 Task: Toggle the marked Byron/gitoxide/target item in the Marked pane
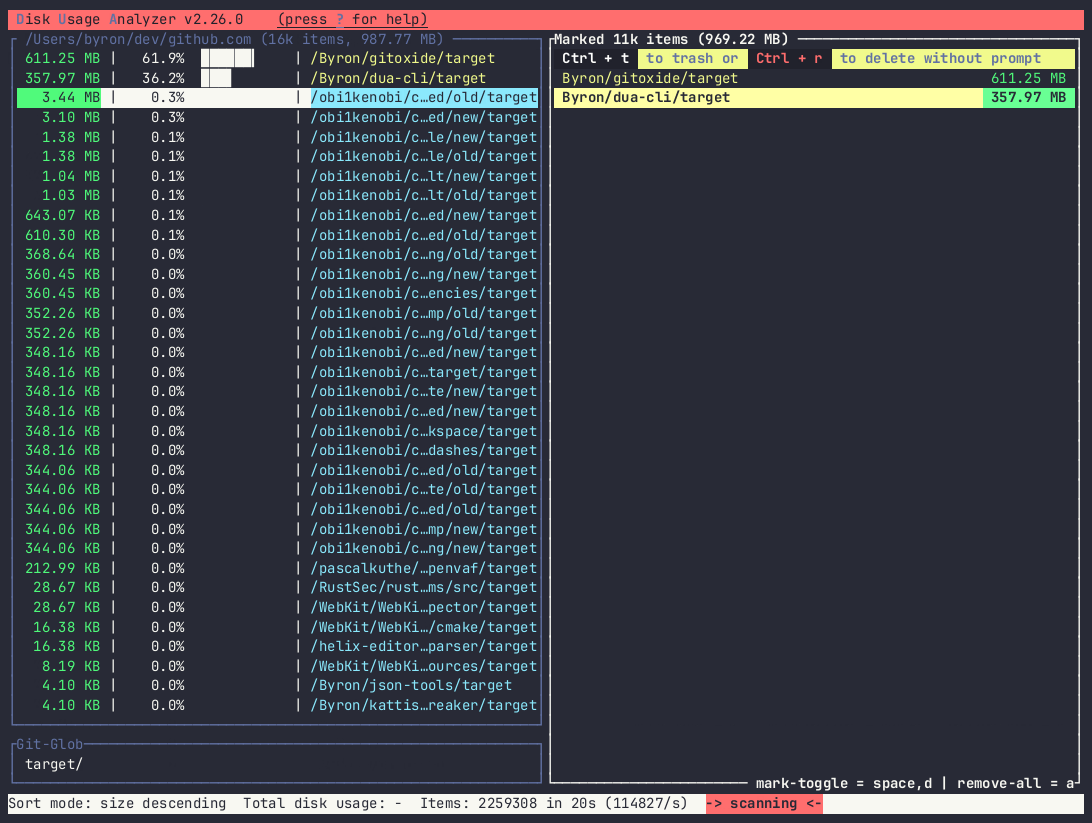coord(650,78)
